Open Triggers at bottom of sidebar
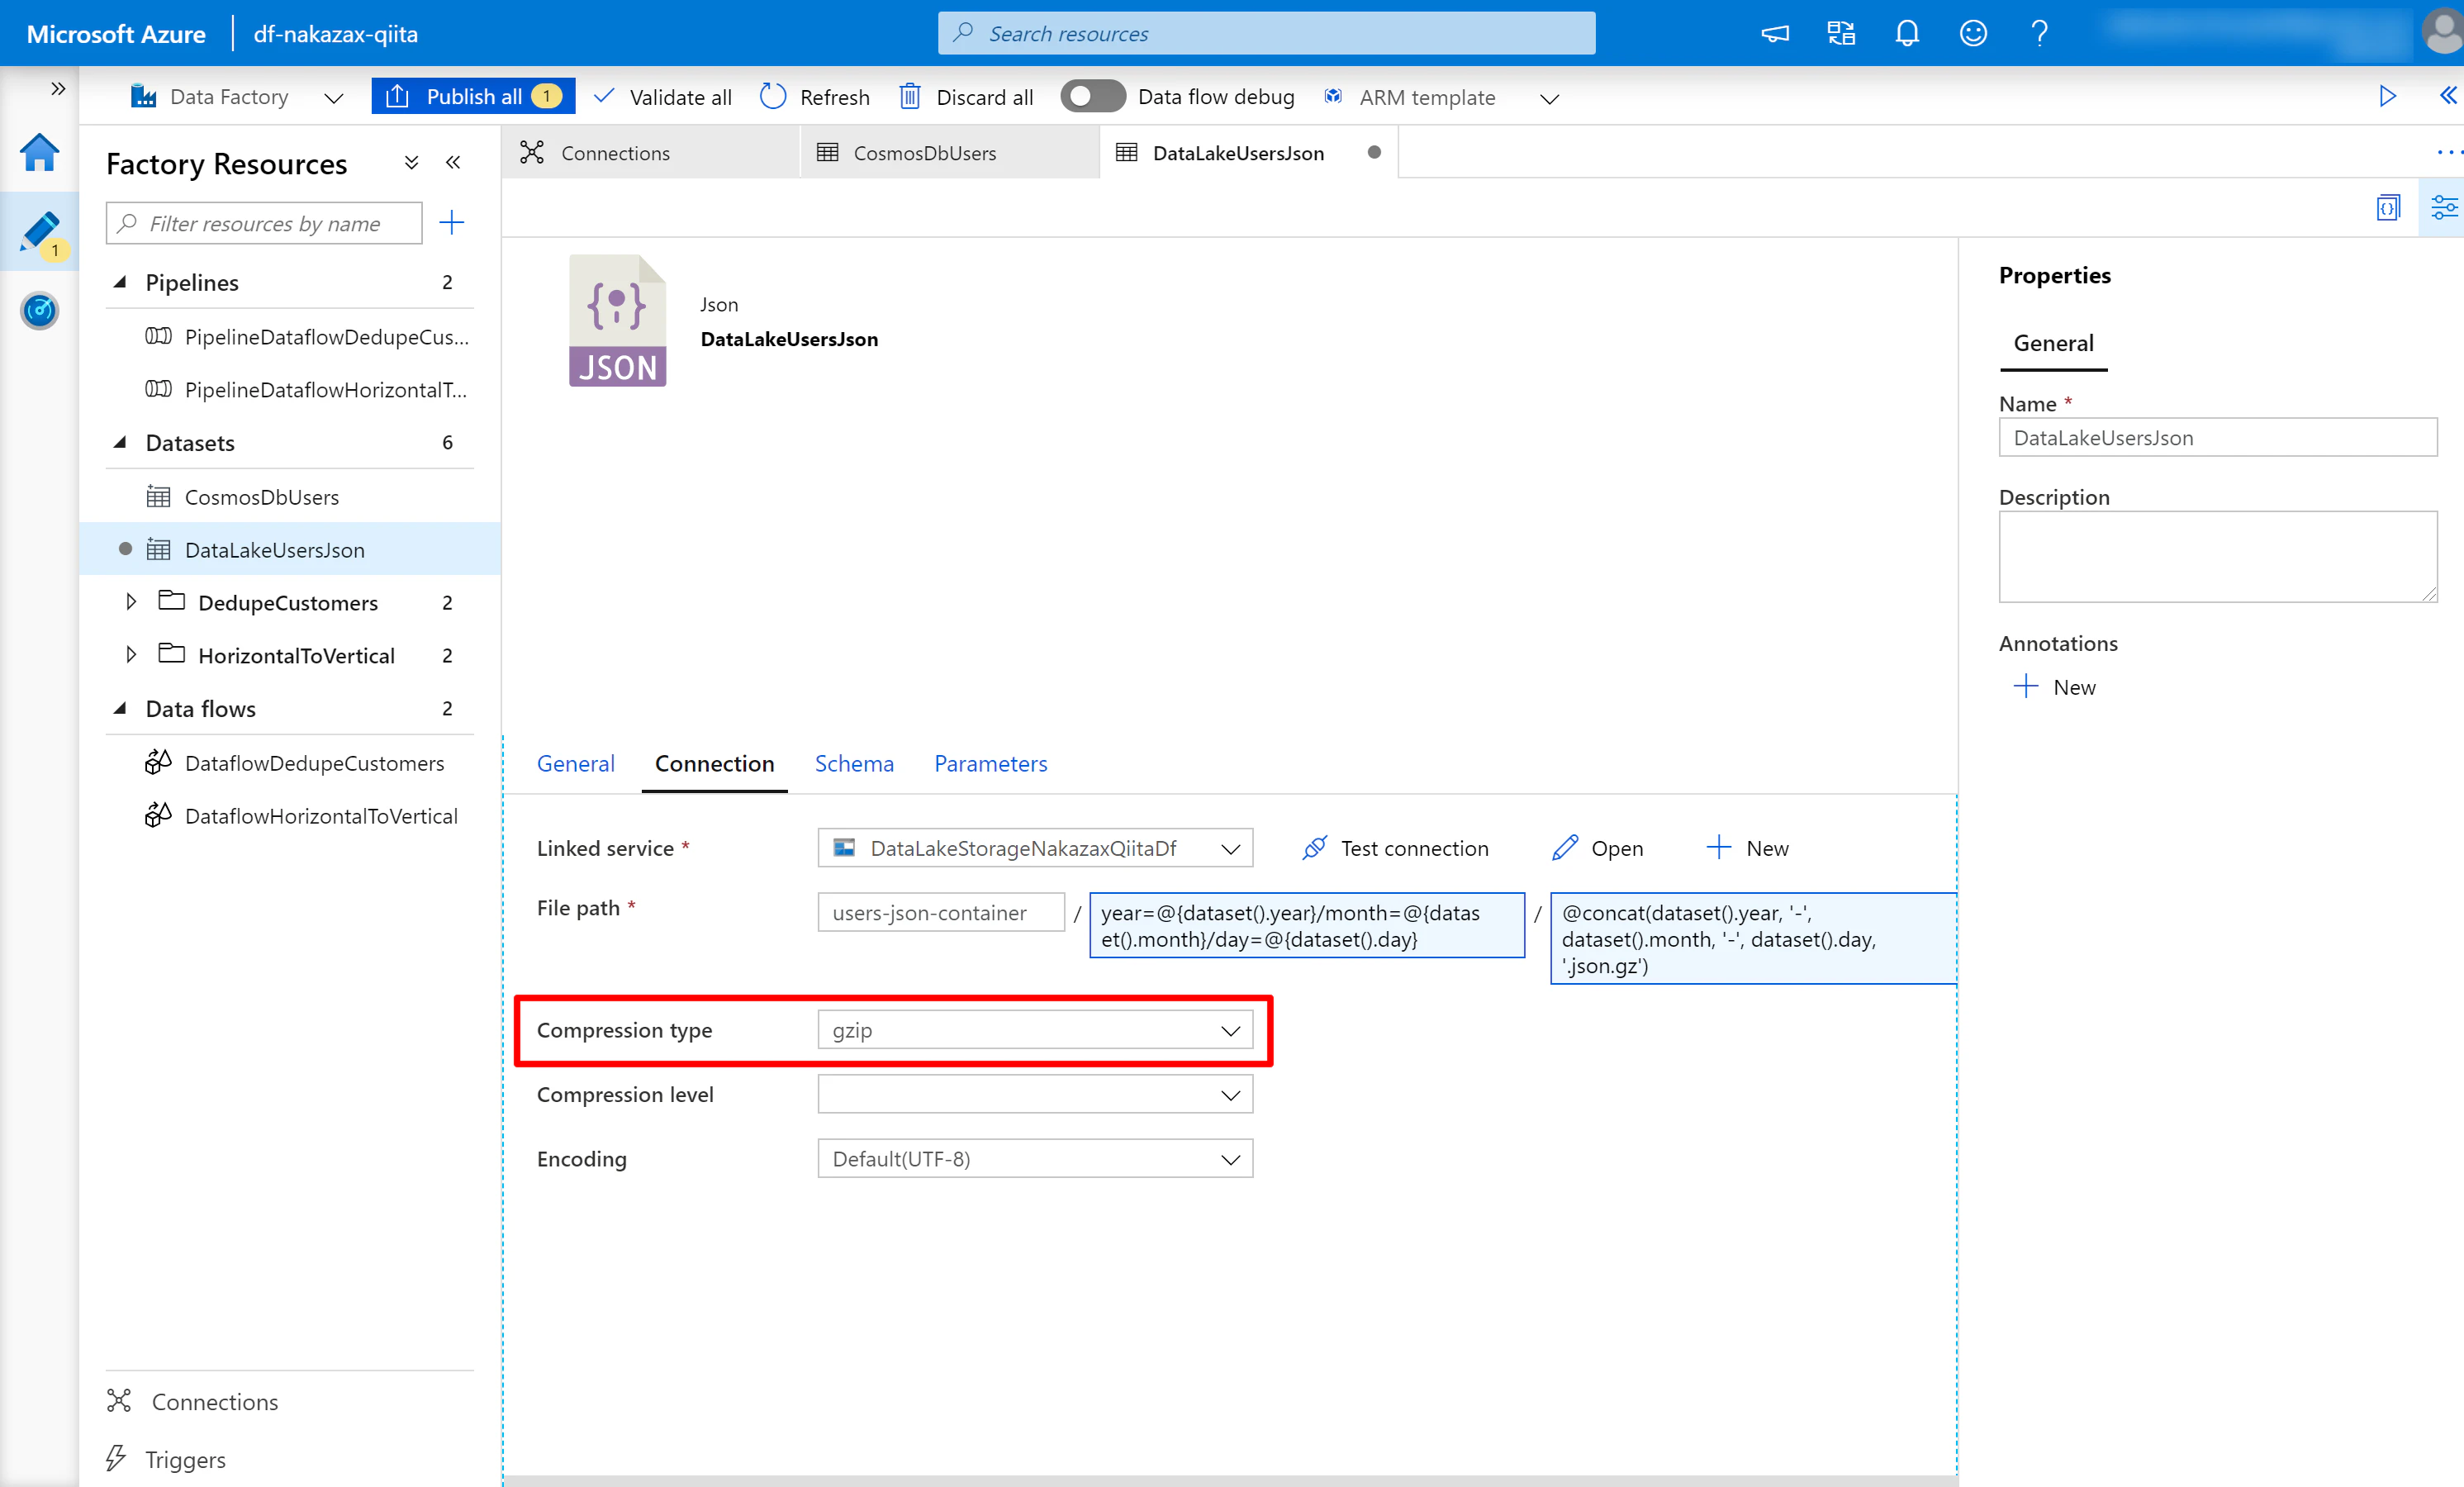The height and width of the screenshot is (1487, 2464). pos(166,1459)
